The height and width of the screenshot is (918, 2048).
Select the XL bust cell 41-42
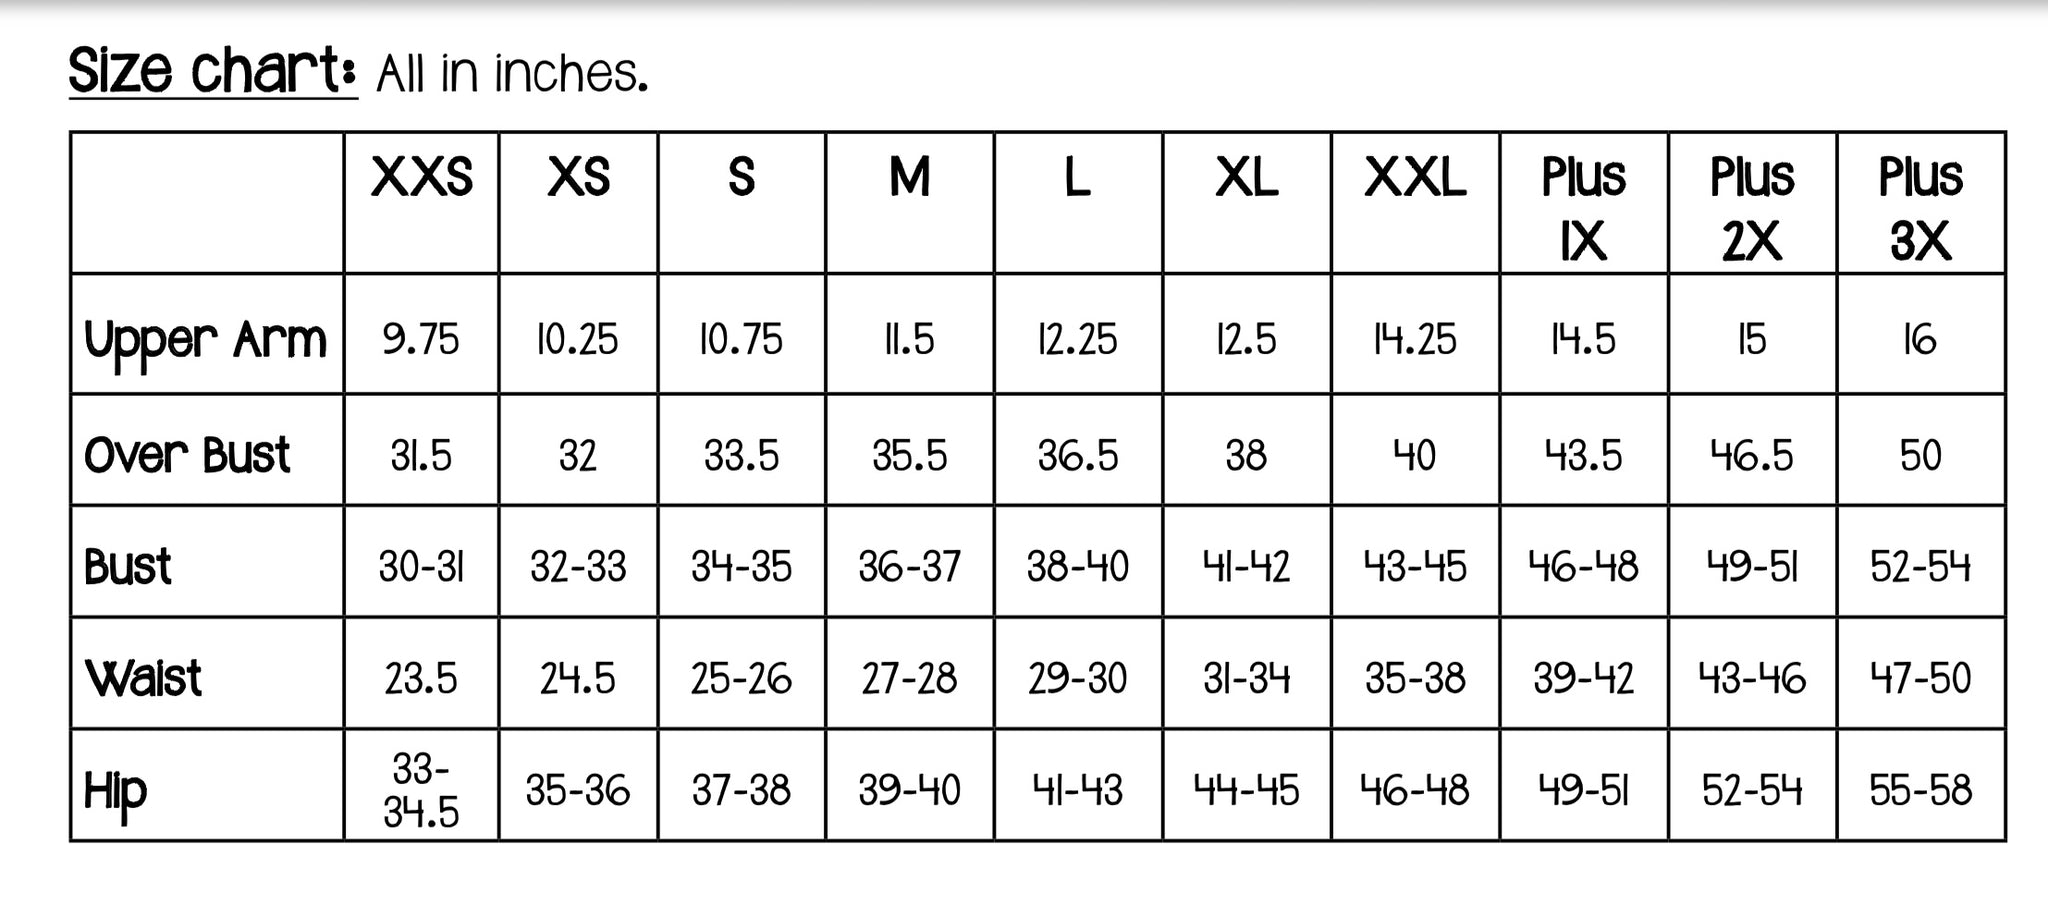coord(1246,567)
